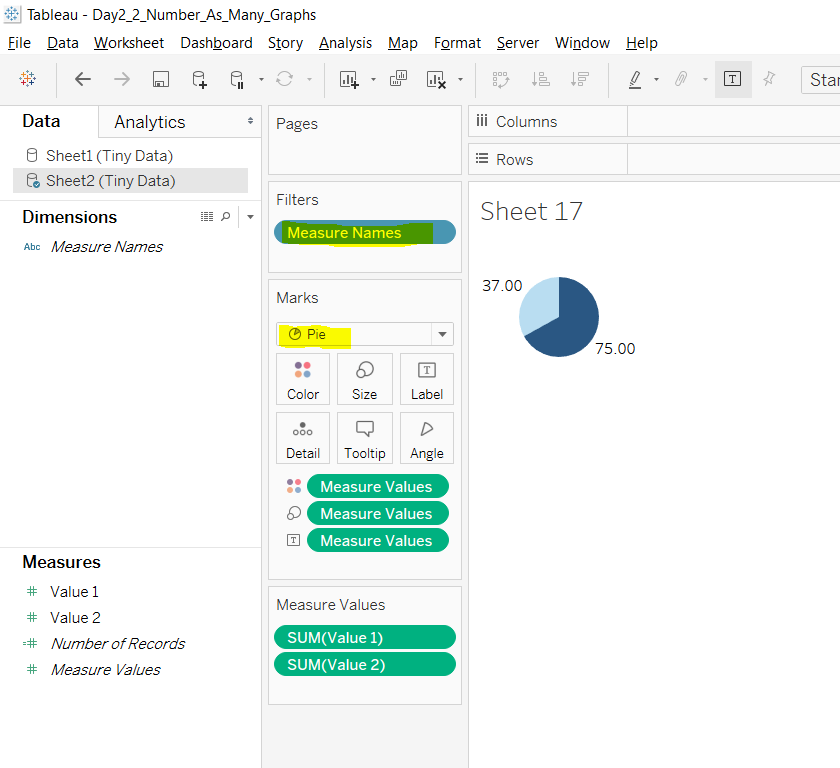Click the dark blue pie slice
This screenshot has height=768, width=840.
pos(571,328)
